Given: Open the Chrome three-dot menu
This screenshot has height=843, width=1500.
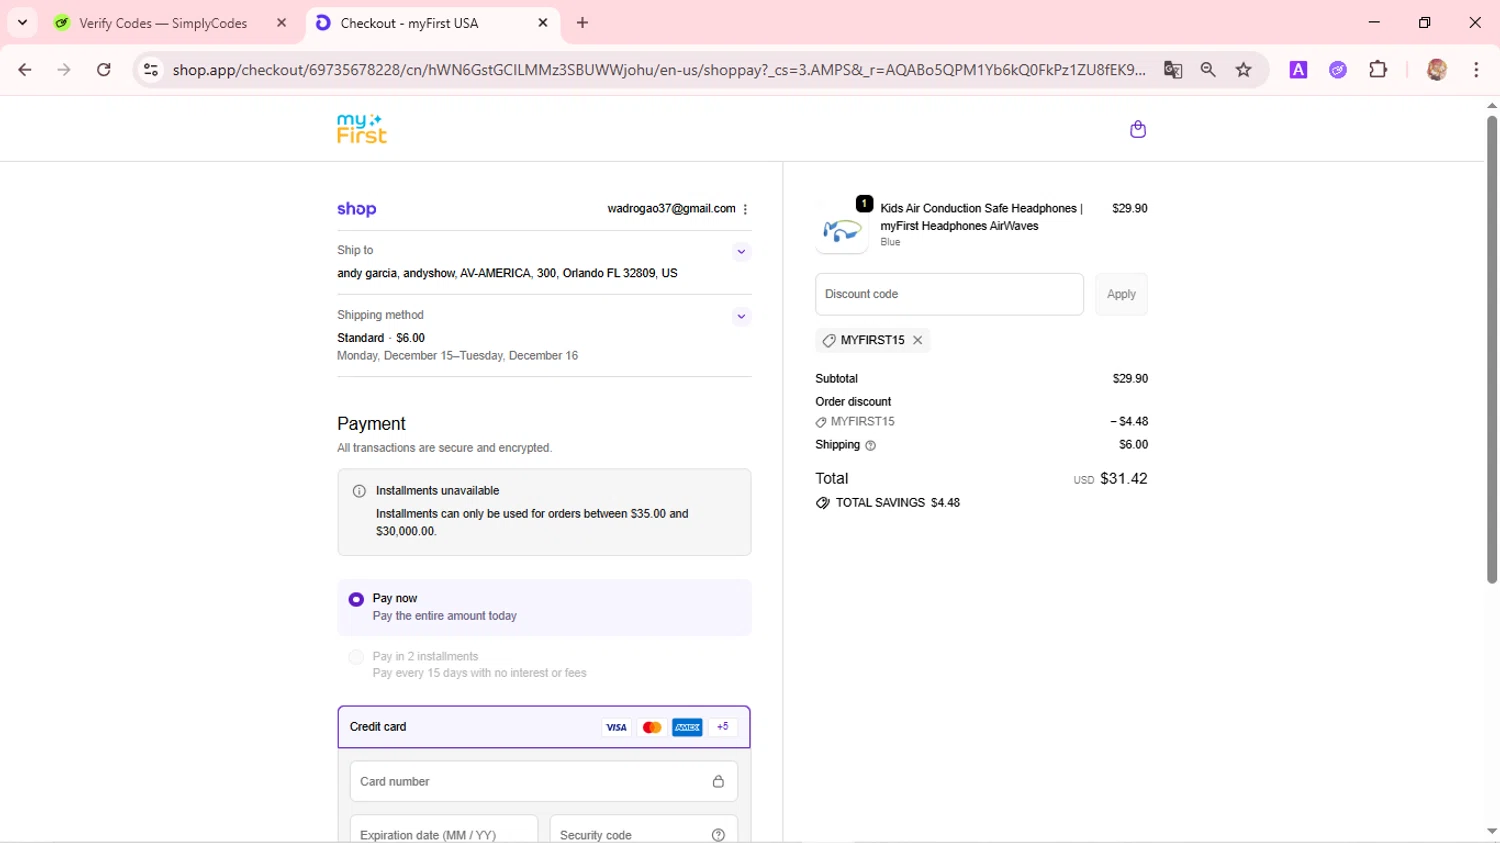Looking at the screenshot, I should tap(1476, 70).
